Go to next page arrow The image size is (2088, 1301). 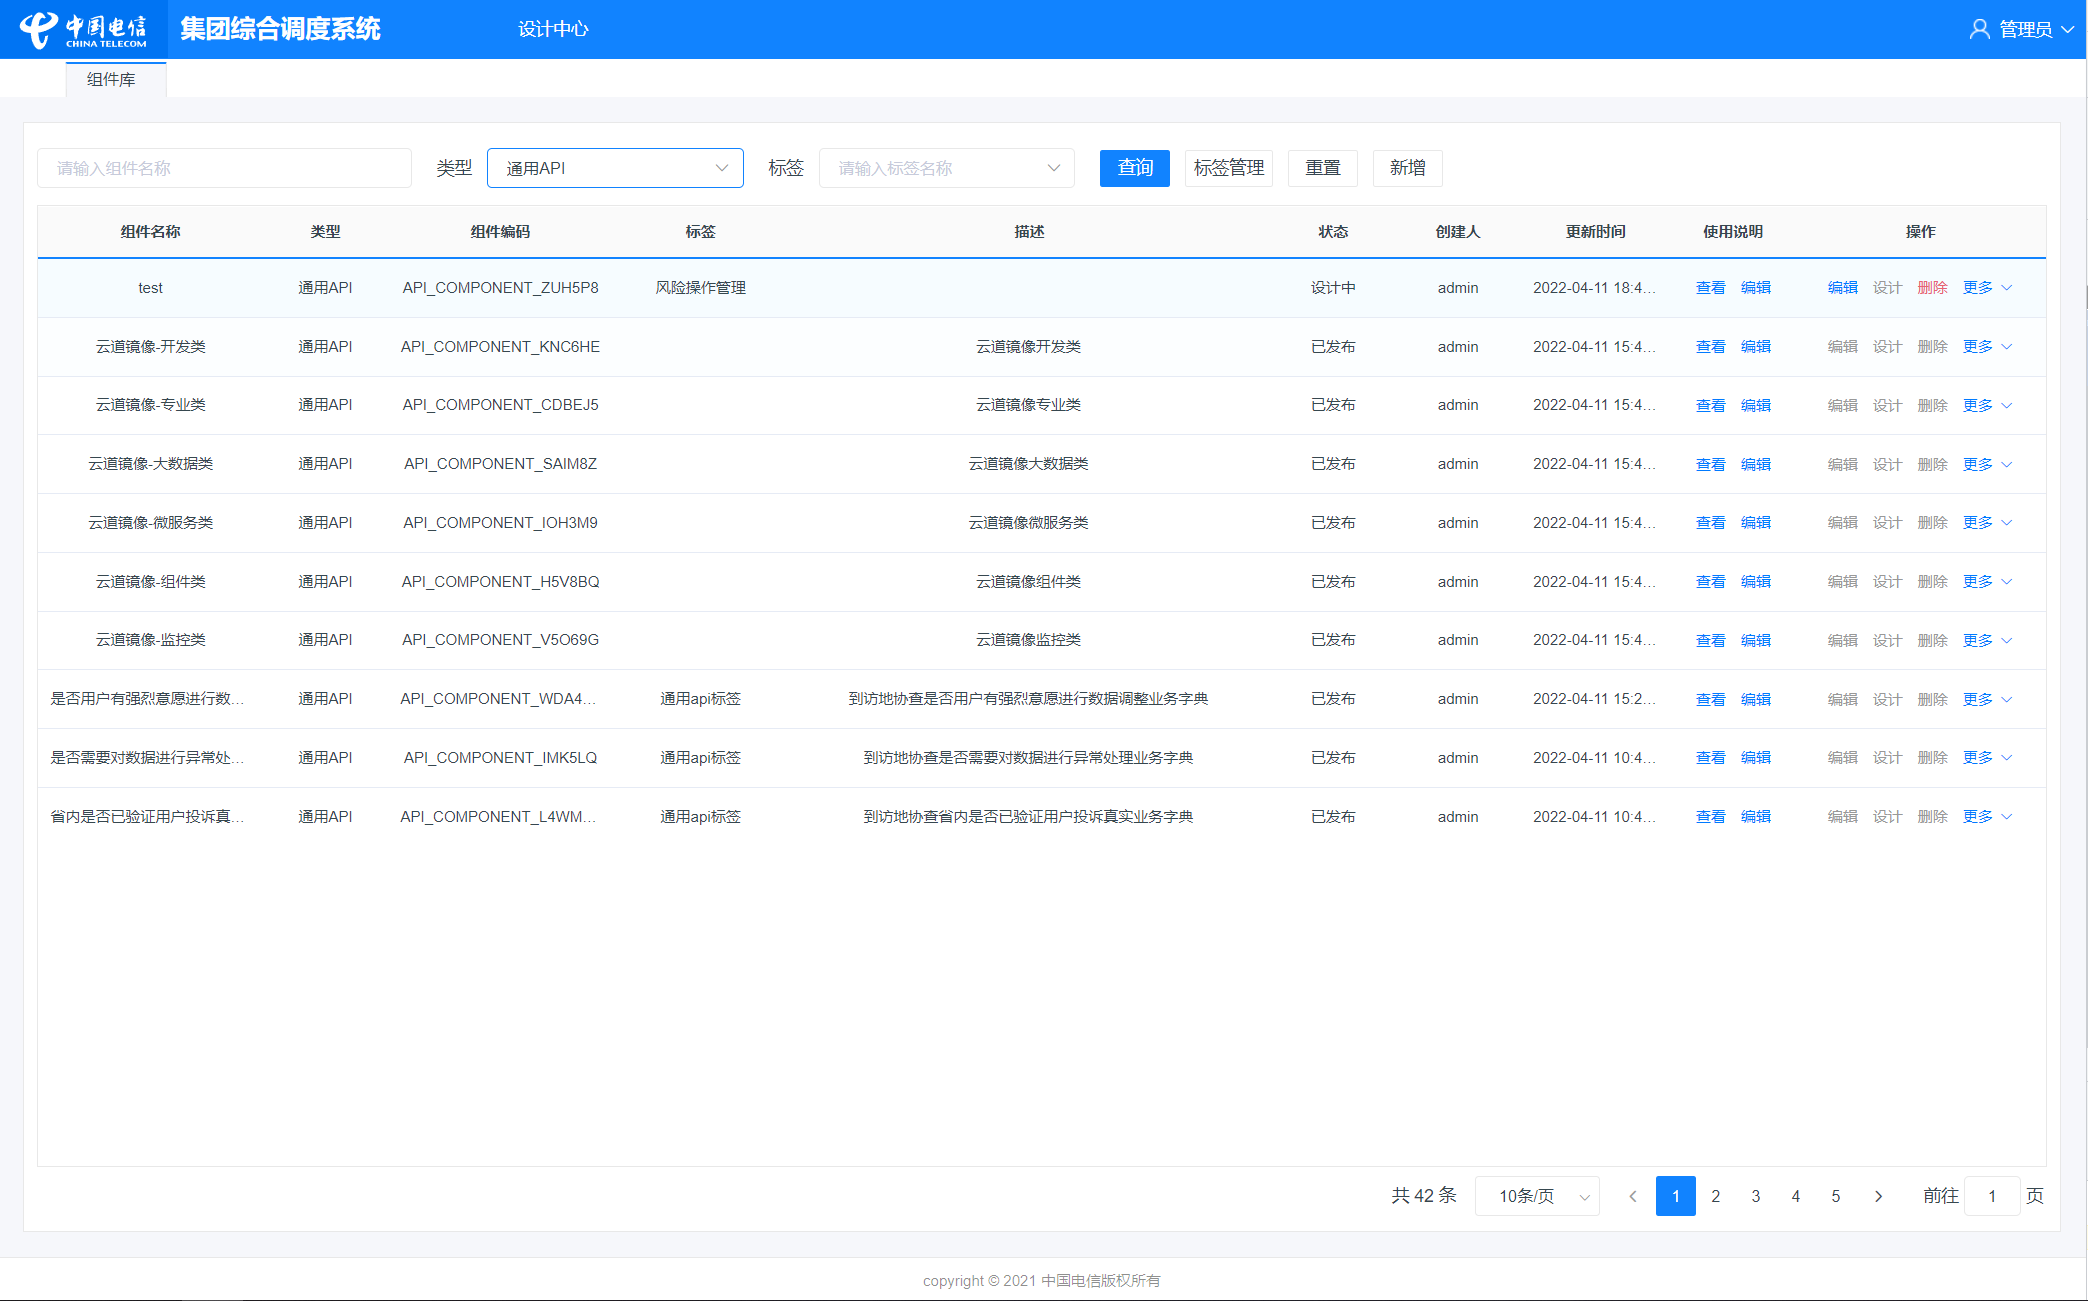coord(1878,1196)
